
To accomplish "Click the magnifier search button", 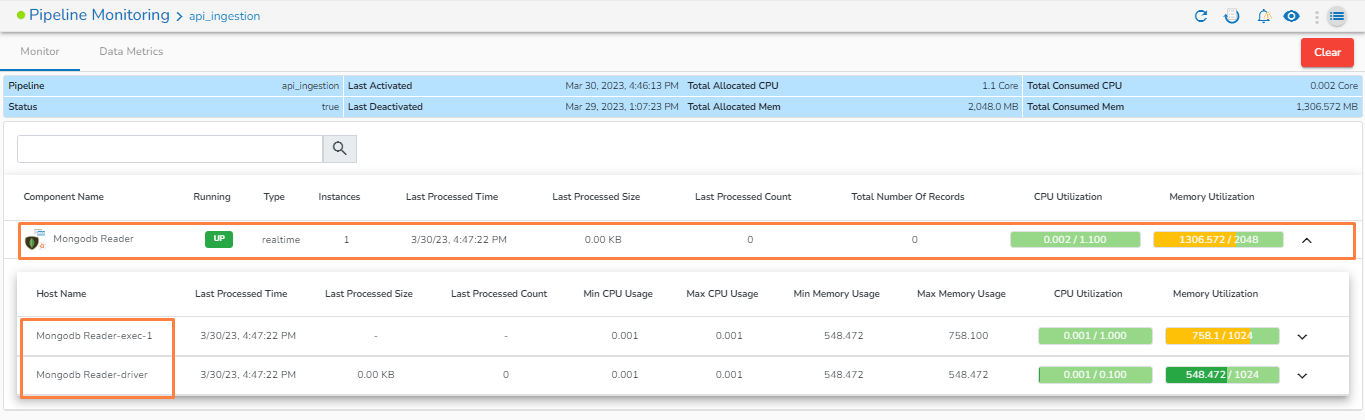I will [x=339, y=149].
